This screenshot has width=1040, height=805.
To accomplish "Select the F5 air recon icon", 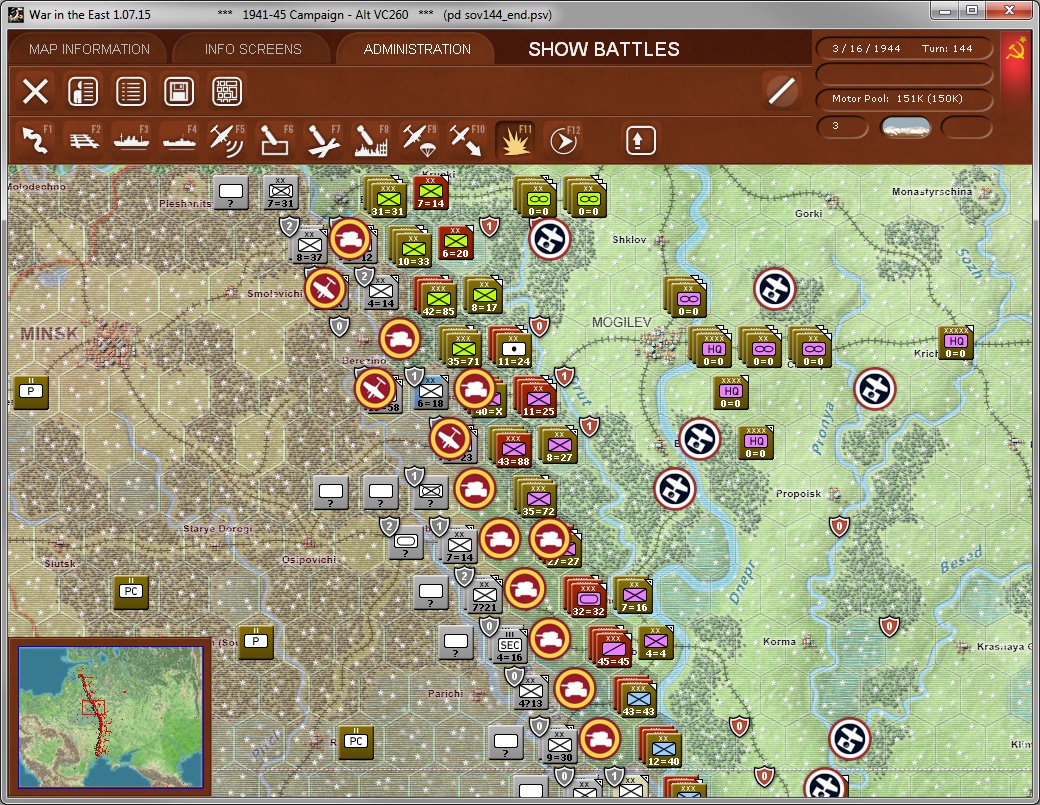I will tap(227, 140).
